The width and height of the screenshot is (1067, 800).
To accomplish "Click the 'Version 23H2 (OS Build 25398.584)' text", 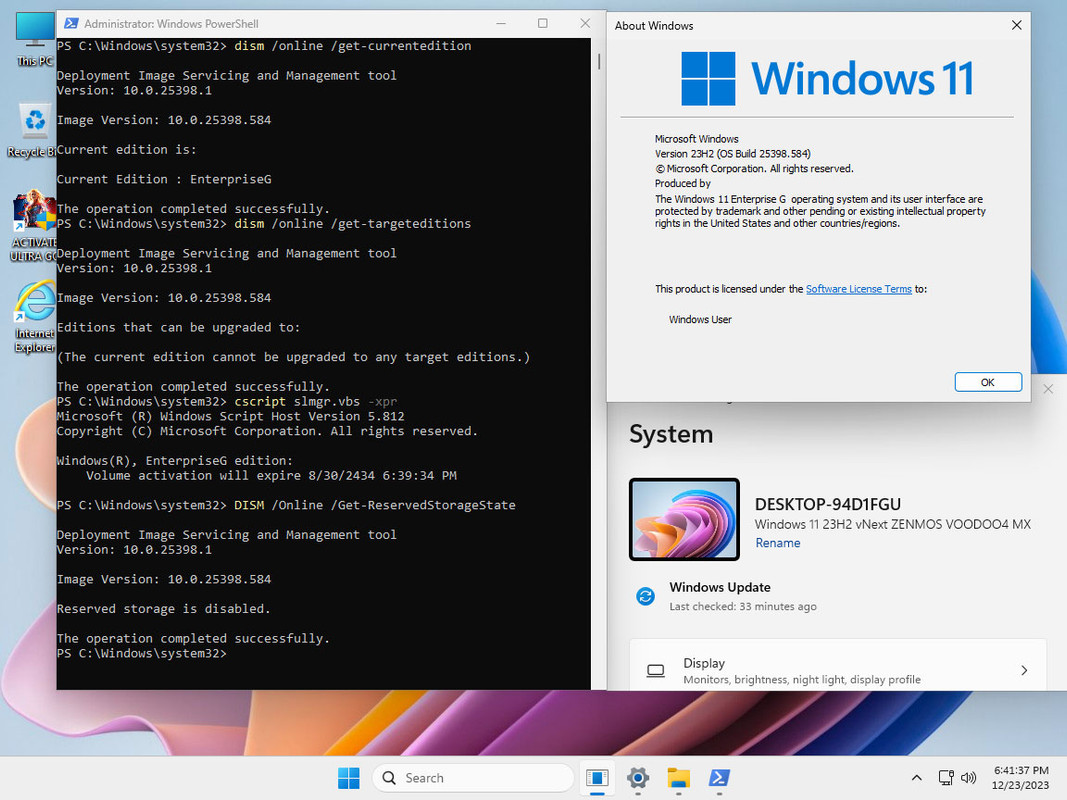I will point(732,154).
